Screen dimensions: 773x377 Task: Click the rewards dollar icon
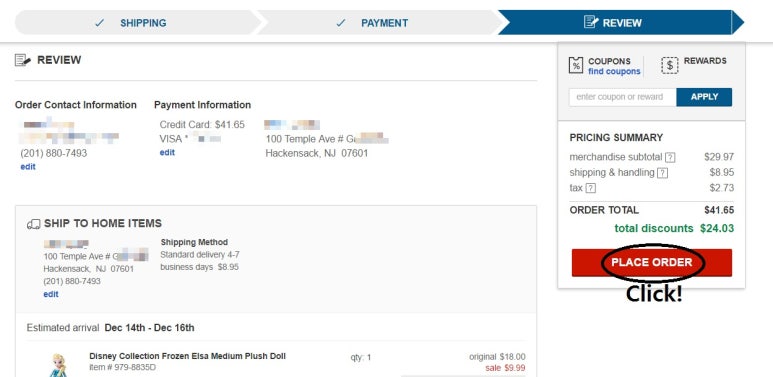[669, 65]
